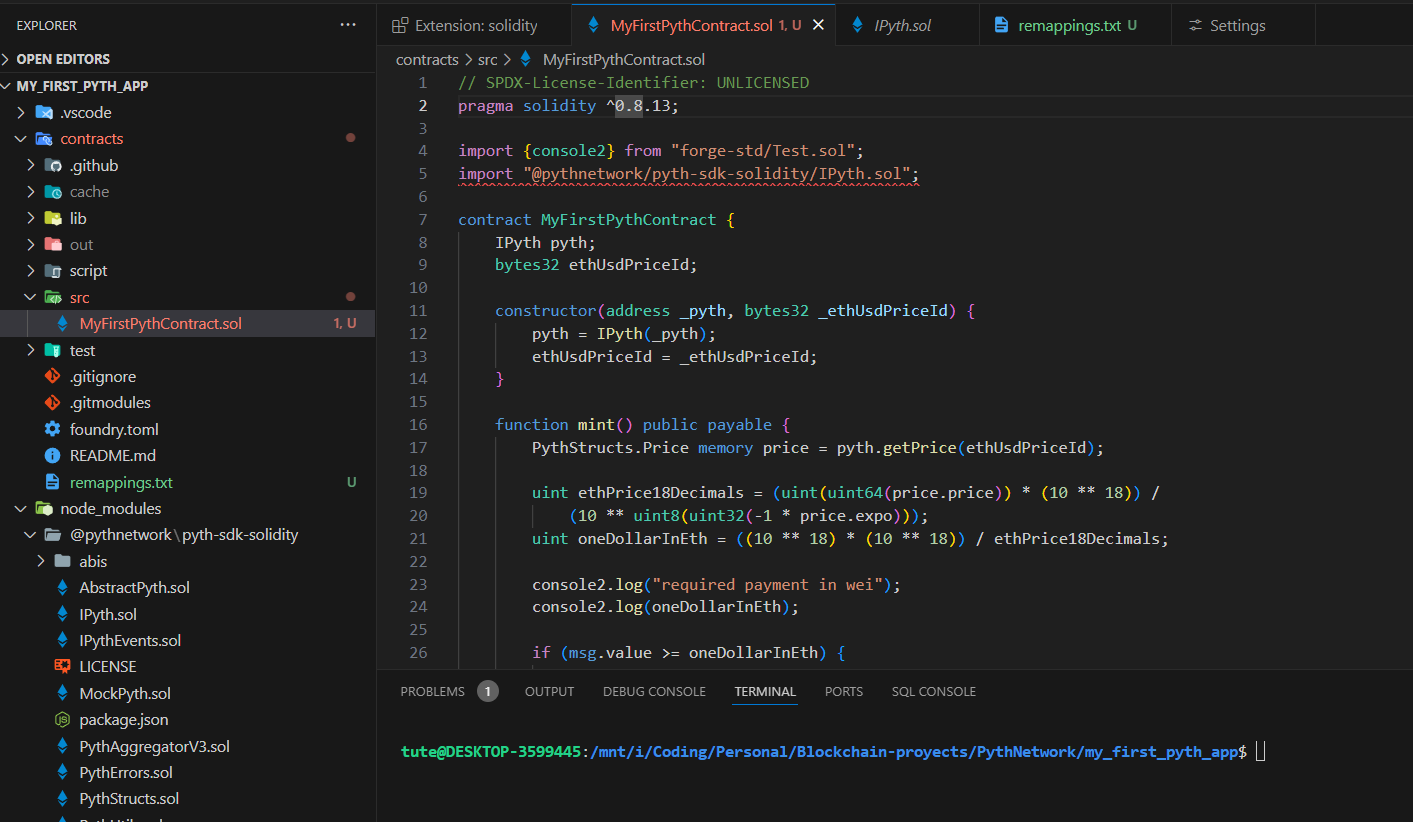
Task: Click 'contracts' in the breadcrumb path
Action: (427, 59)
